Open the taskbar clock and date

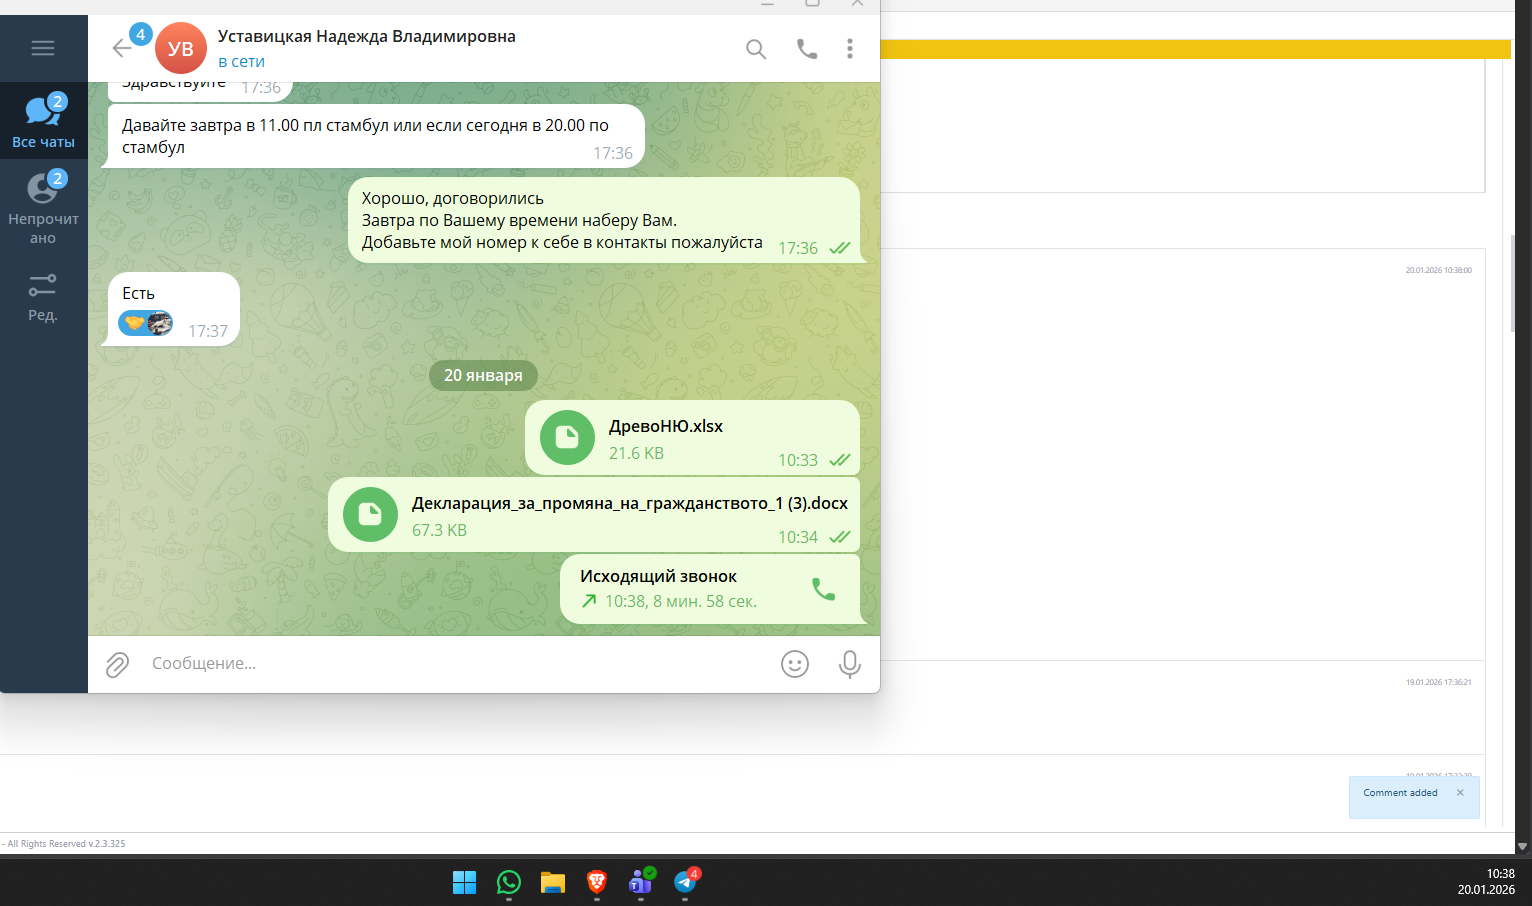tap(1487, 882)
